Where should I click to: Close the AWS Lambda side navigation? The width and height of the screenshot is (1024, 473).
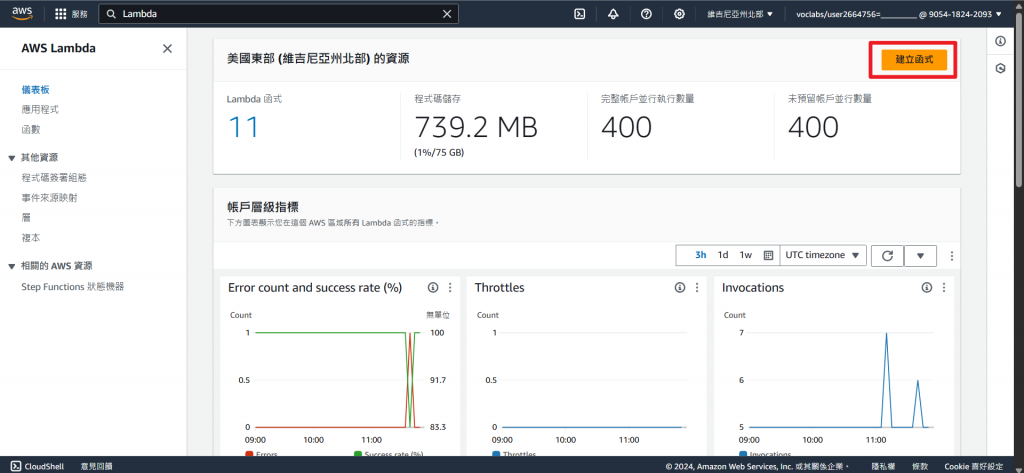coord(167,48)
